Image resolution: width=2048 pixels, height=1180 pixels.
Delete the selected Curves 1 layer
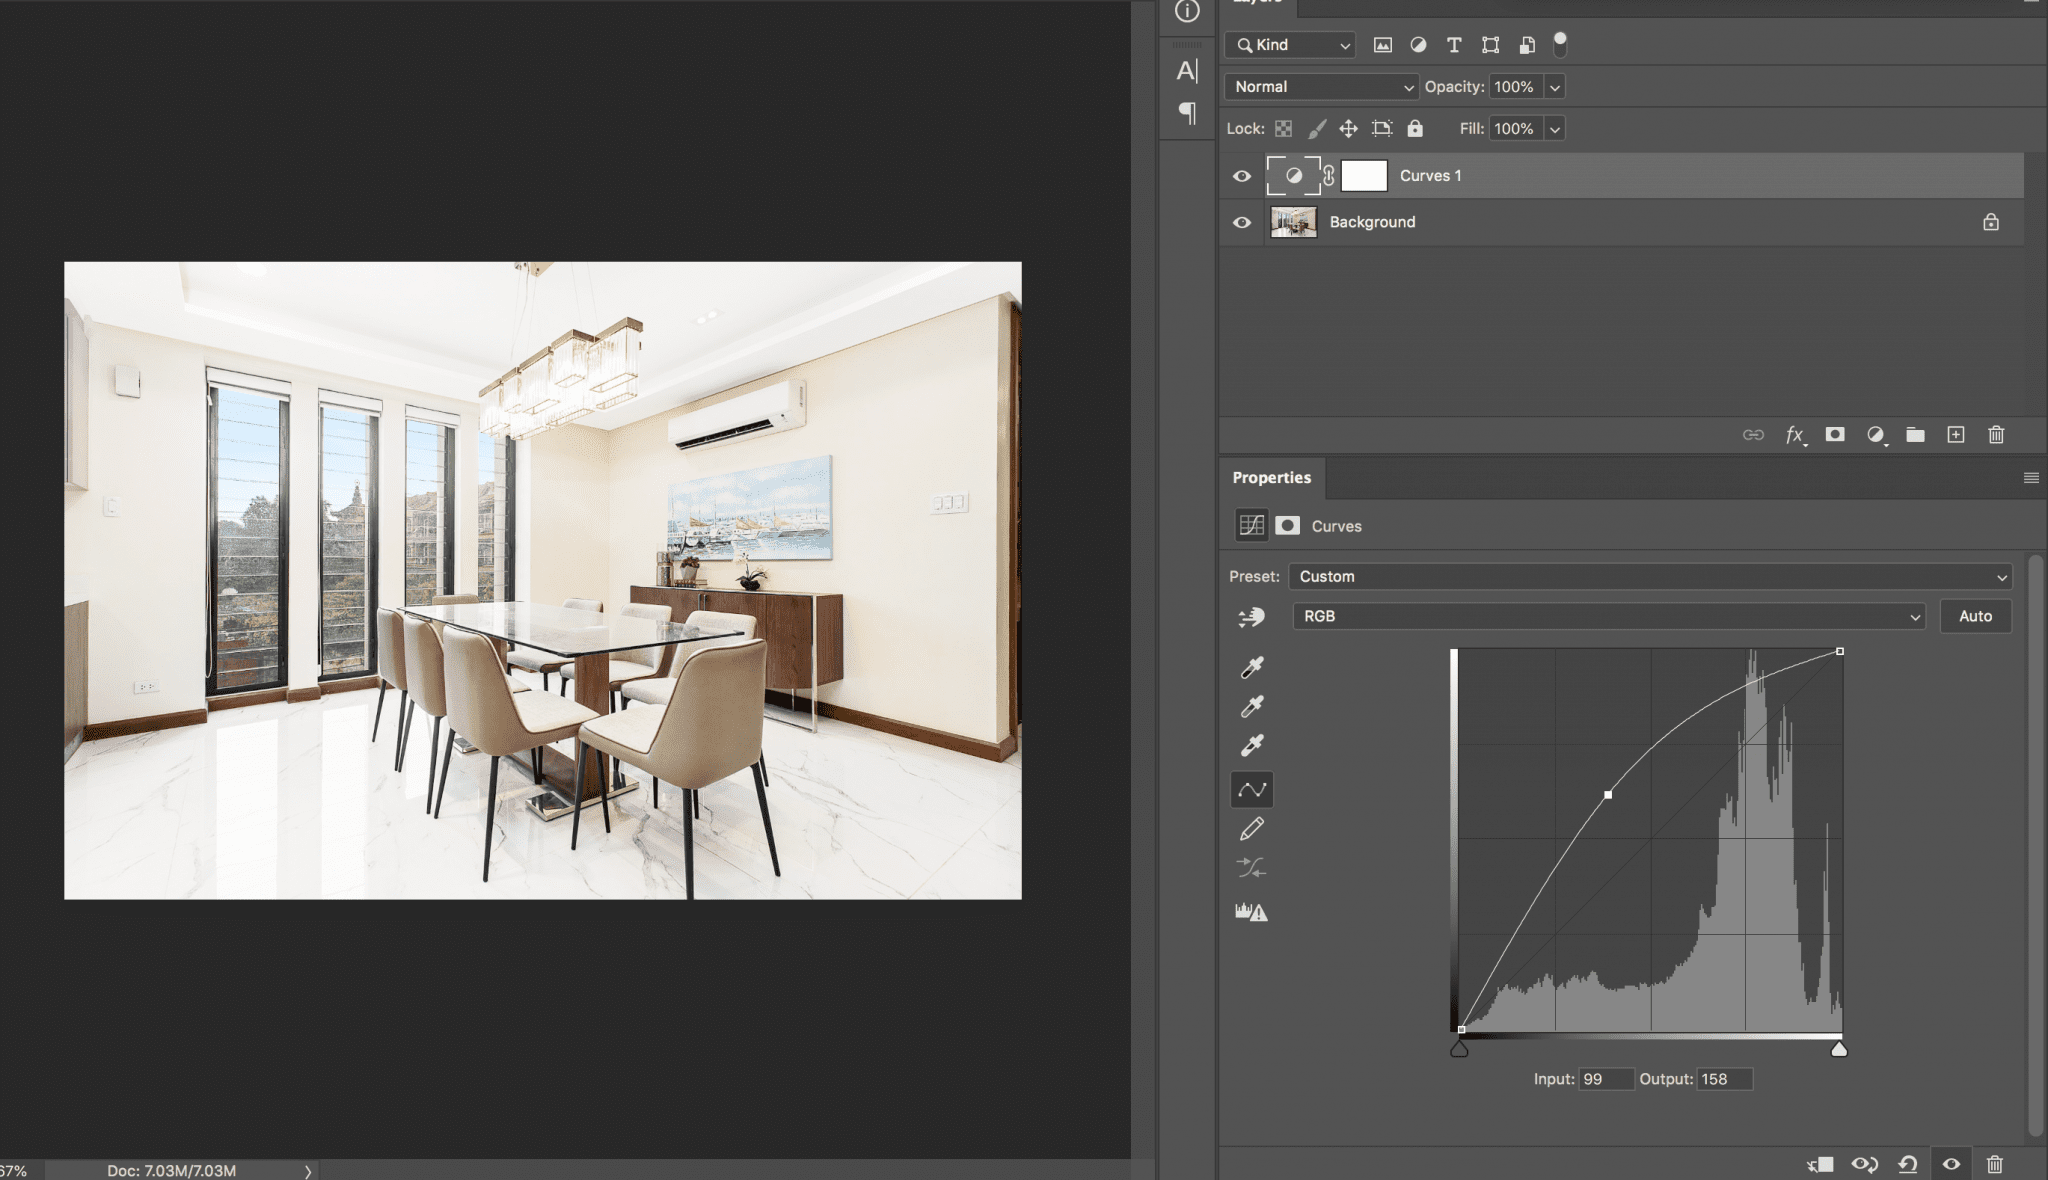click(1996, 435)
